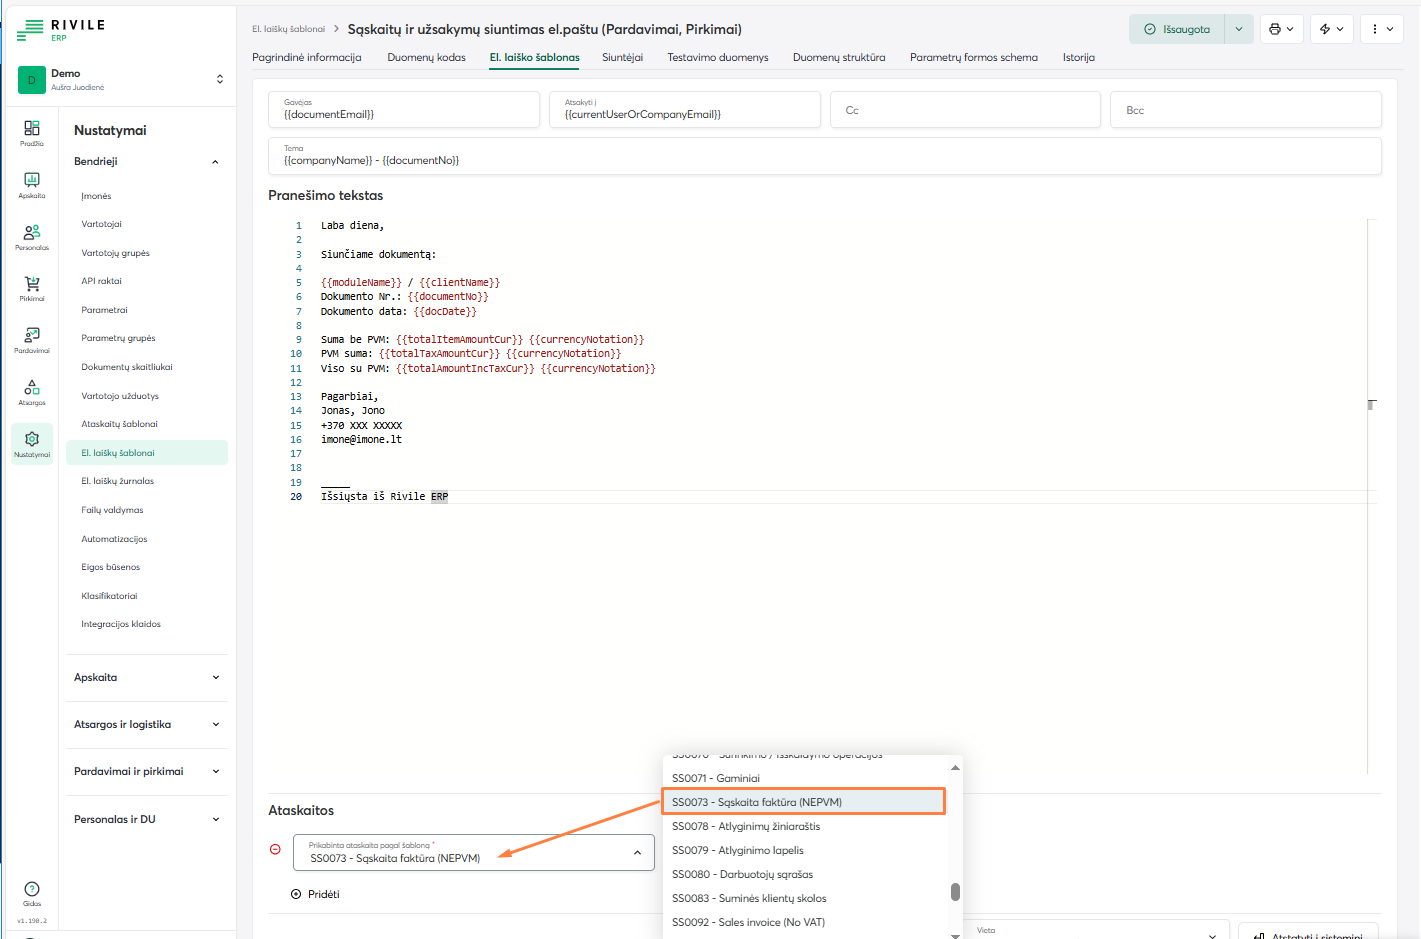This screenshot has height=939, width=1421.
Task: Remove attached report with red minus icon
Action: tap(275, 849)
